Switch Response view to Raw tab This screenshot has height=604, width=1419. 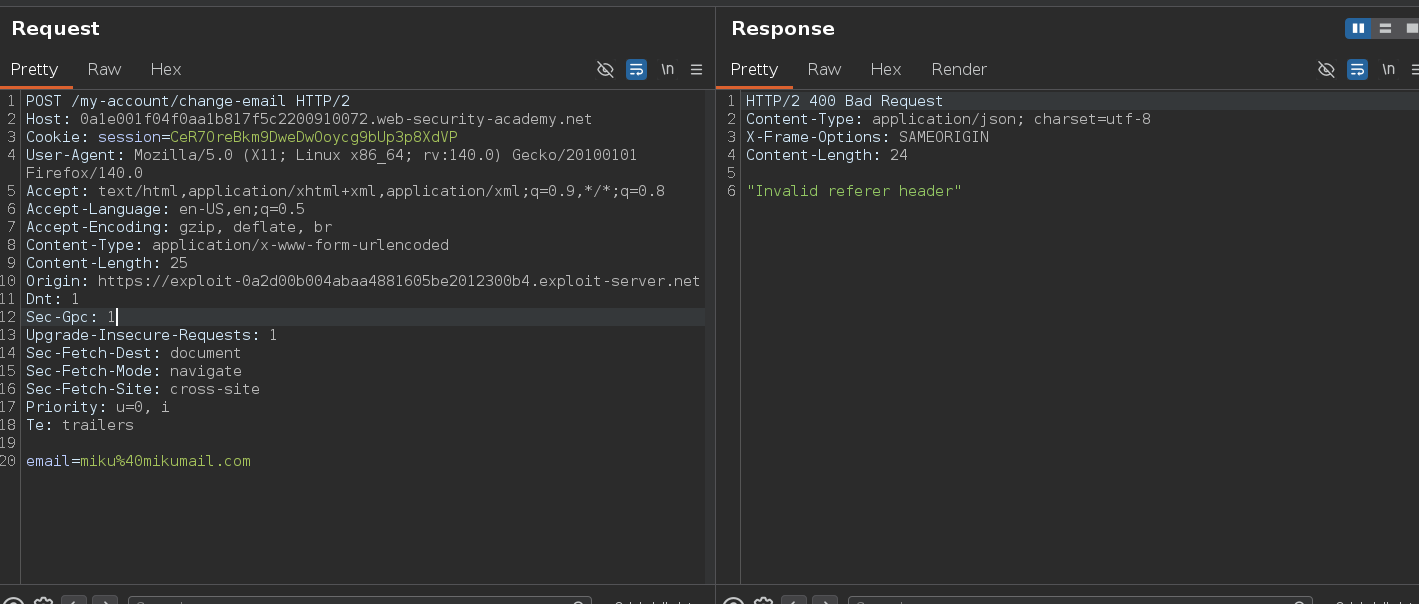(824, 69)
